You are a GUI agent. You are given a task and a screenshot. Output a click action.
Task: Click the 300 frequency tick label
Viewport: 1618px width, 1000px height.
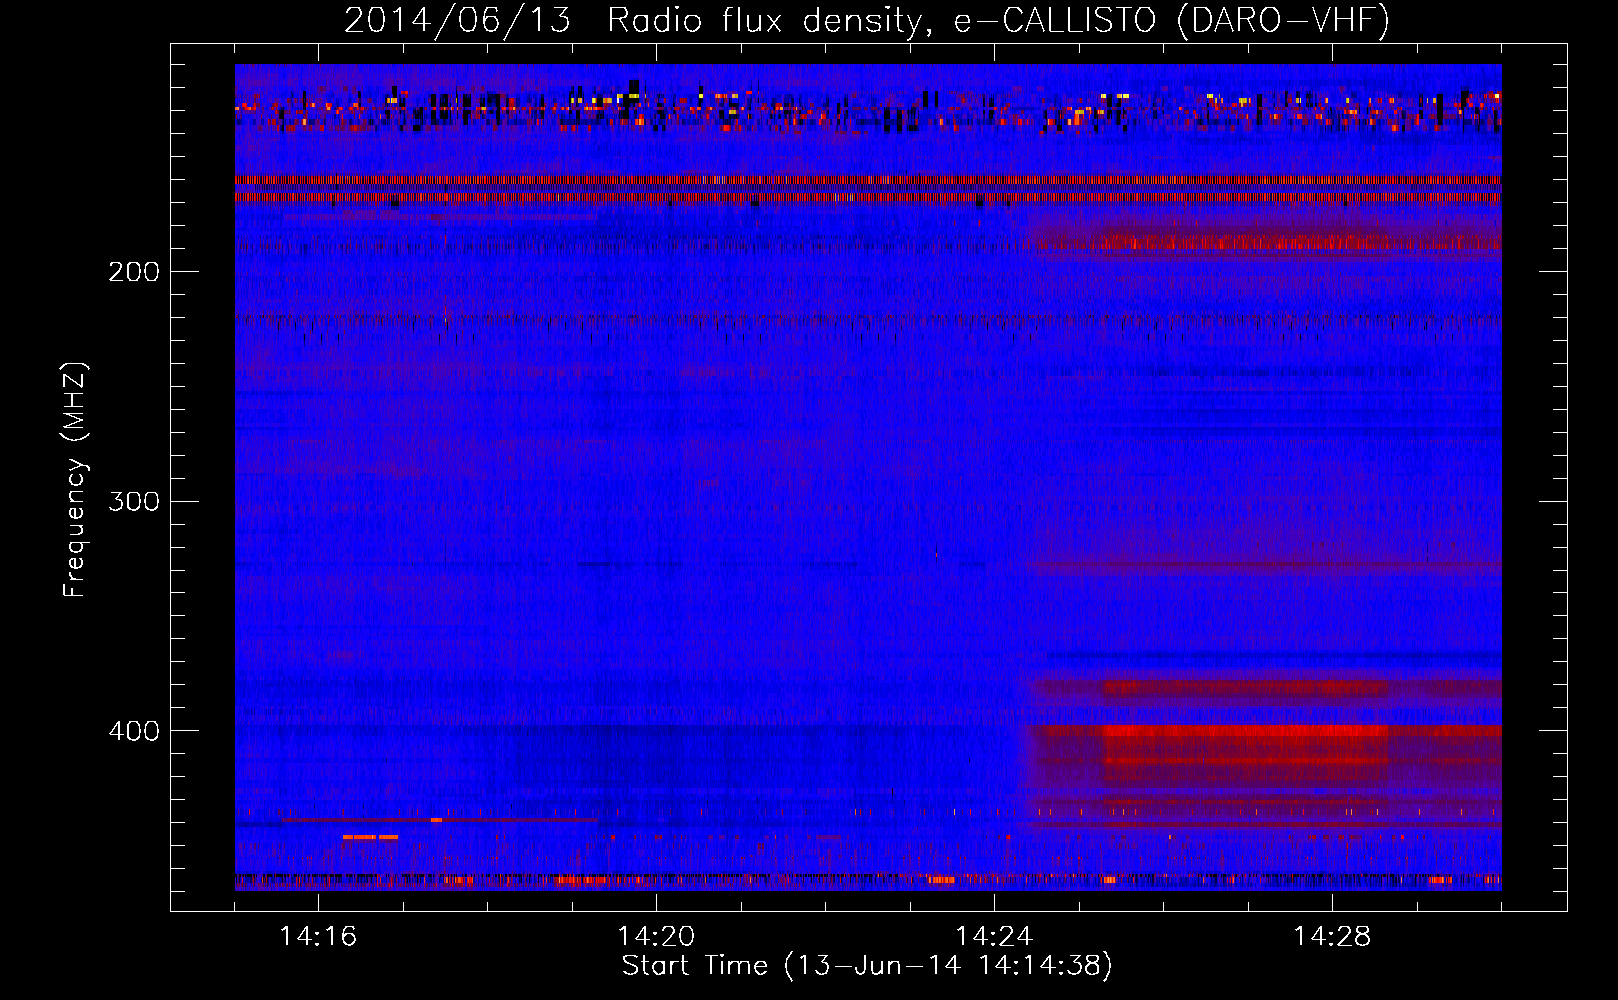click(x=134, y=501)
